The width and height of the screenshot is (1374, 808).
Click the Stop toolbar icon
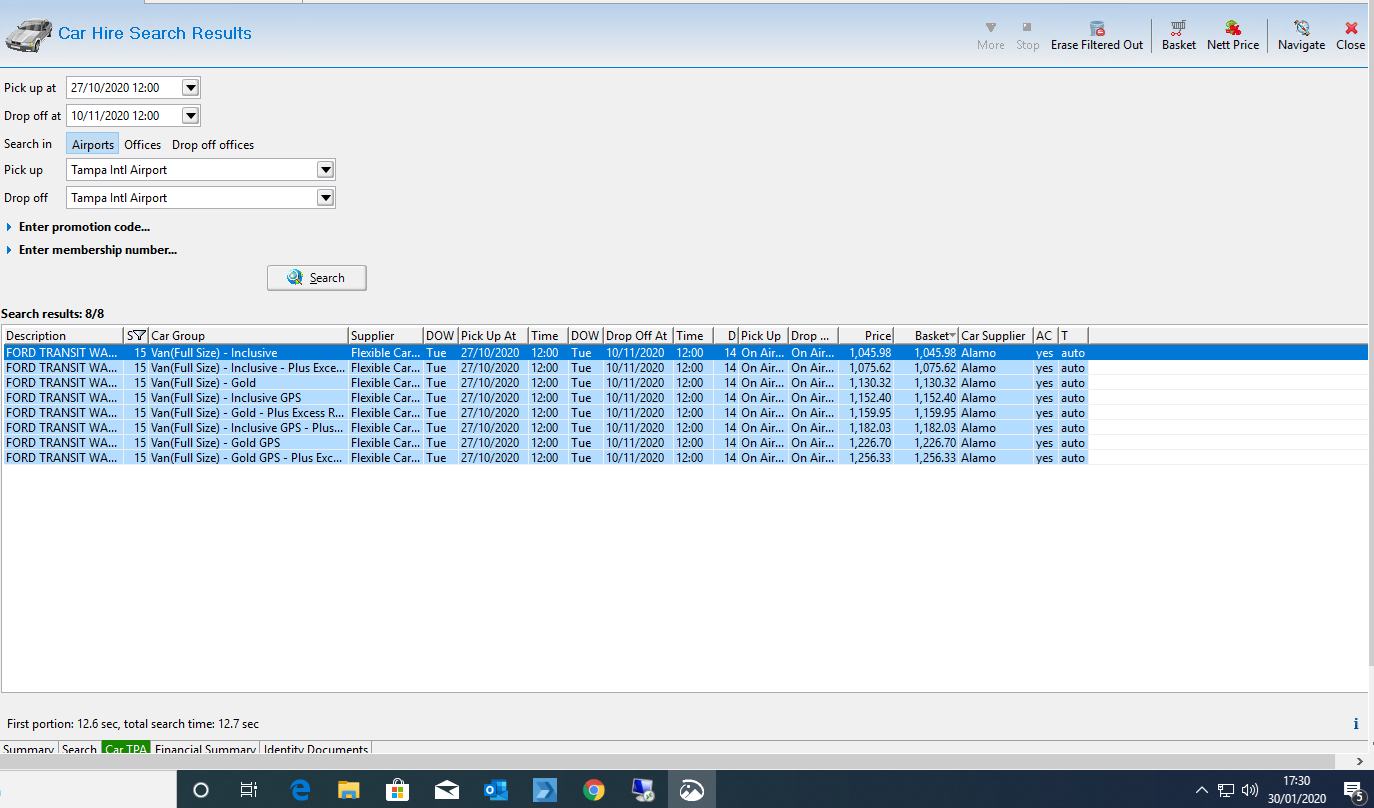(x=1027, y=28)
